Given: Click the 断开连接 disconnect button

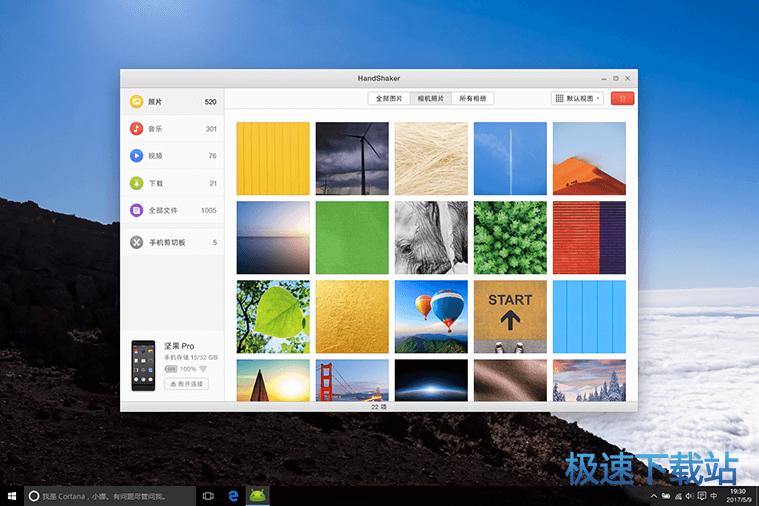Looking at the screenshot, I should [186, 384].
